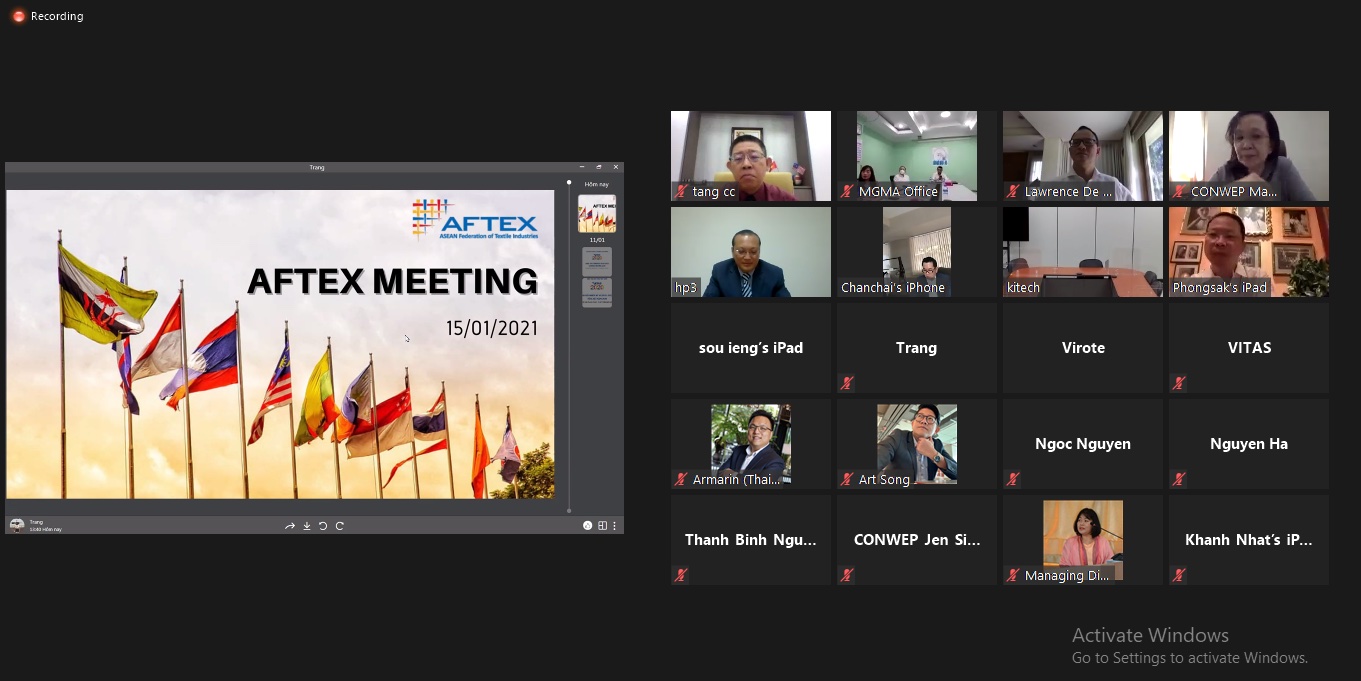Select sou ieng's iPad participant tile

pos(751,348)
